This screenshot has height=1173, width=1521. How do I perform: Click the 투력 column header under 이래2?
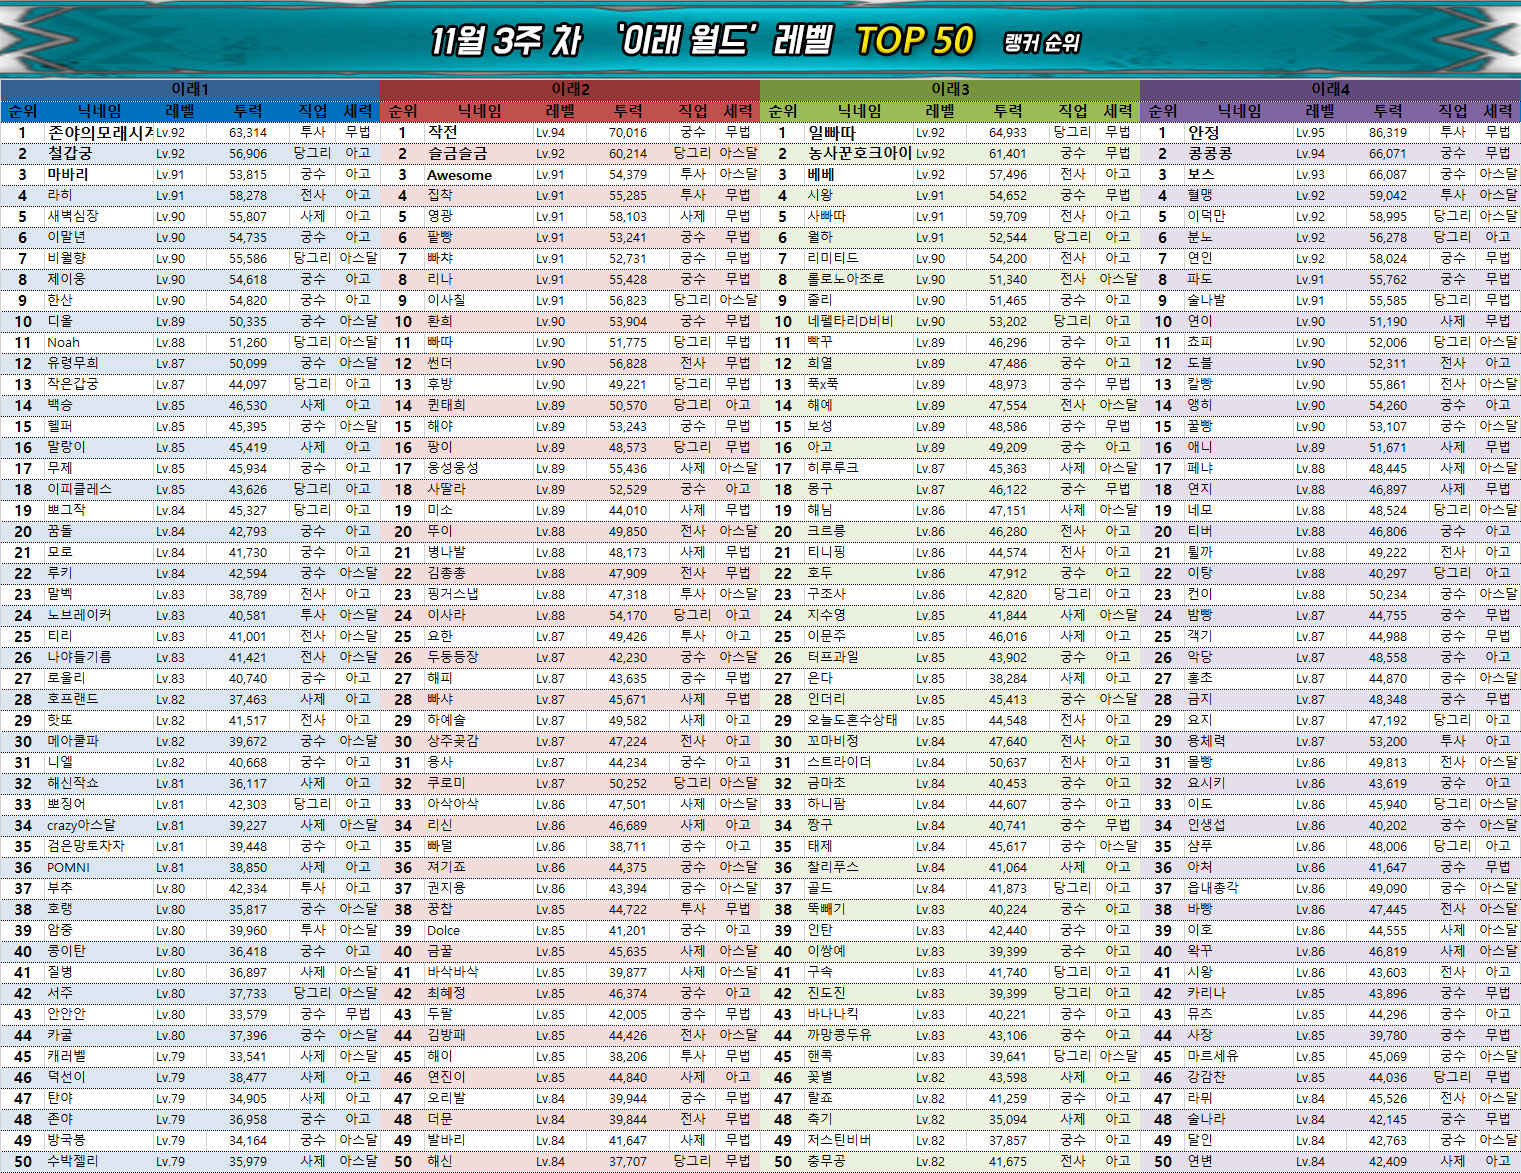[x=628, y=111]
